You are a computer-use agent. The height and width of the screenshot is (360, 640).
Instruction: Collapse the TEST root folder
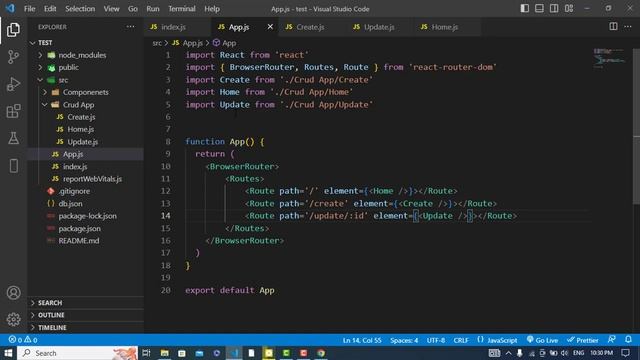point(33,42)
